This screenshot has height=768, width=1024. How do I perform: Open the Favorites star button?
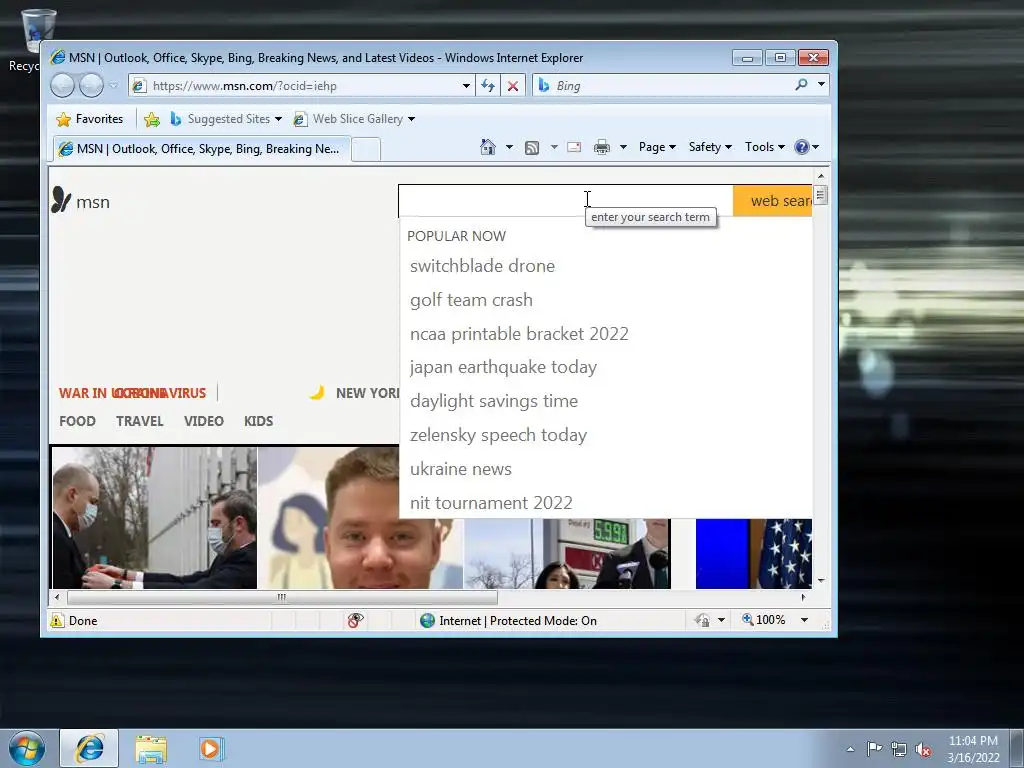[90, 119]
